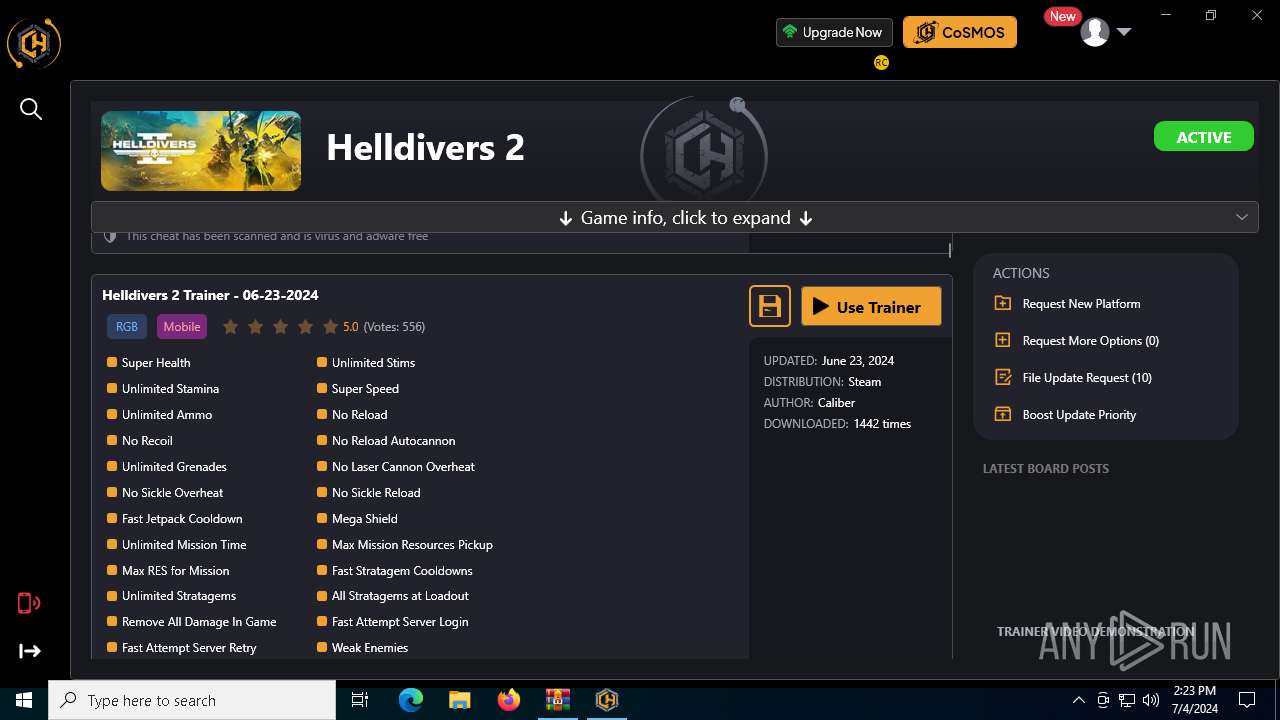Select File Update Request (10)

tap(1087, 377)
